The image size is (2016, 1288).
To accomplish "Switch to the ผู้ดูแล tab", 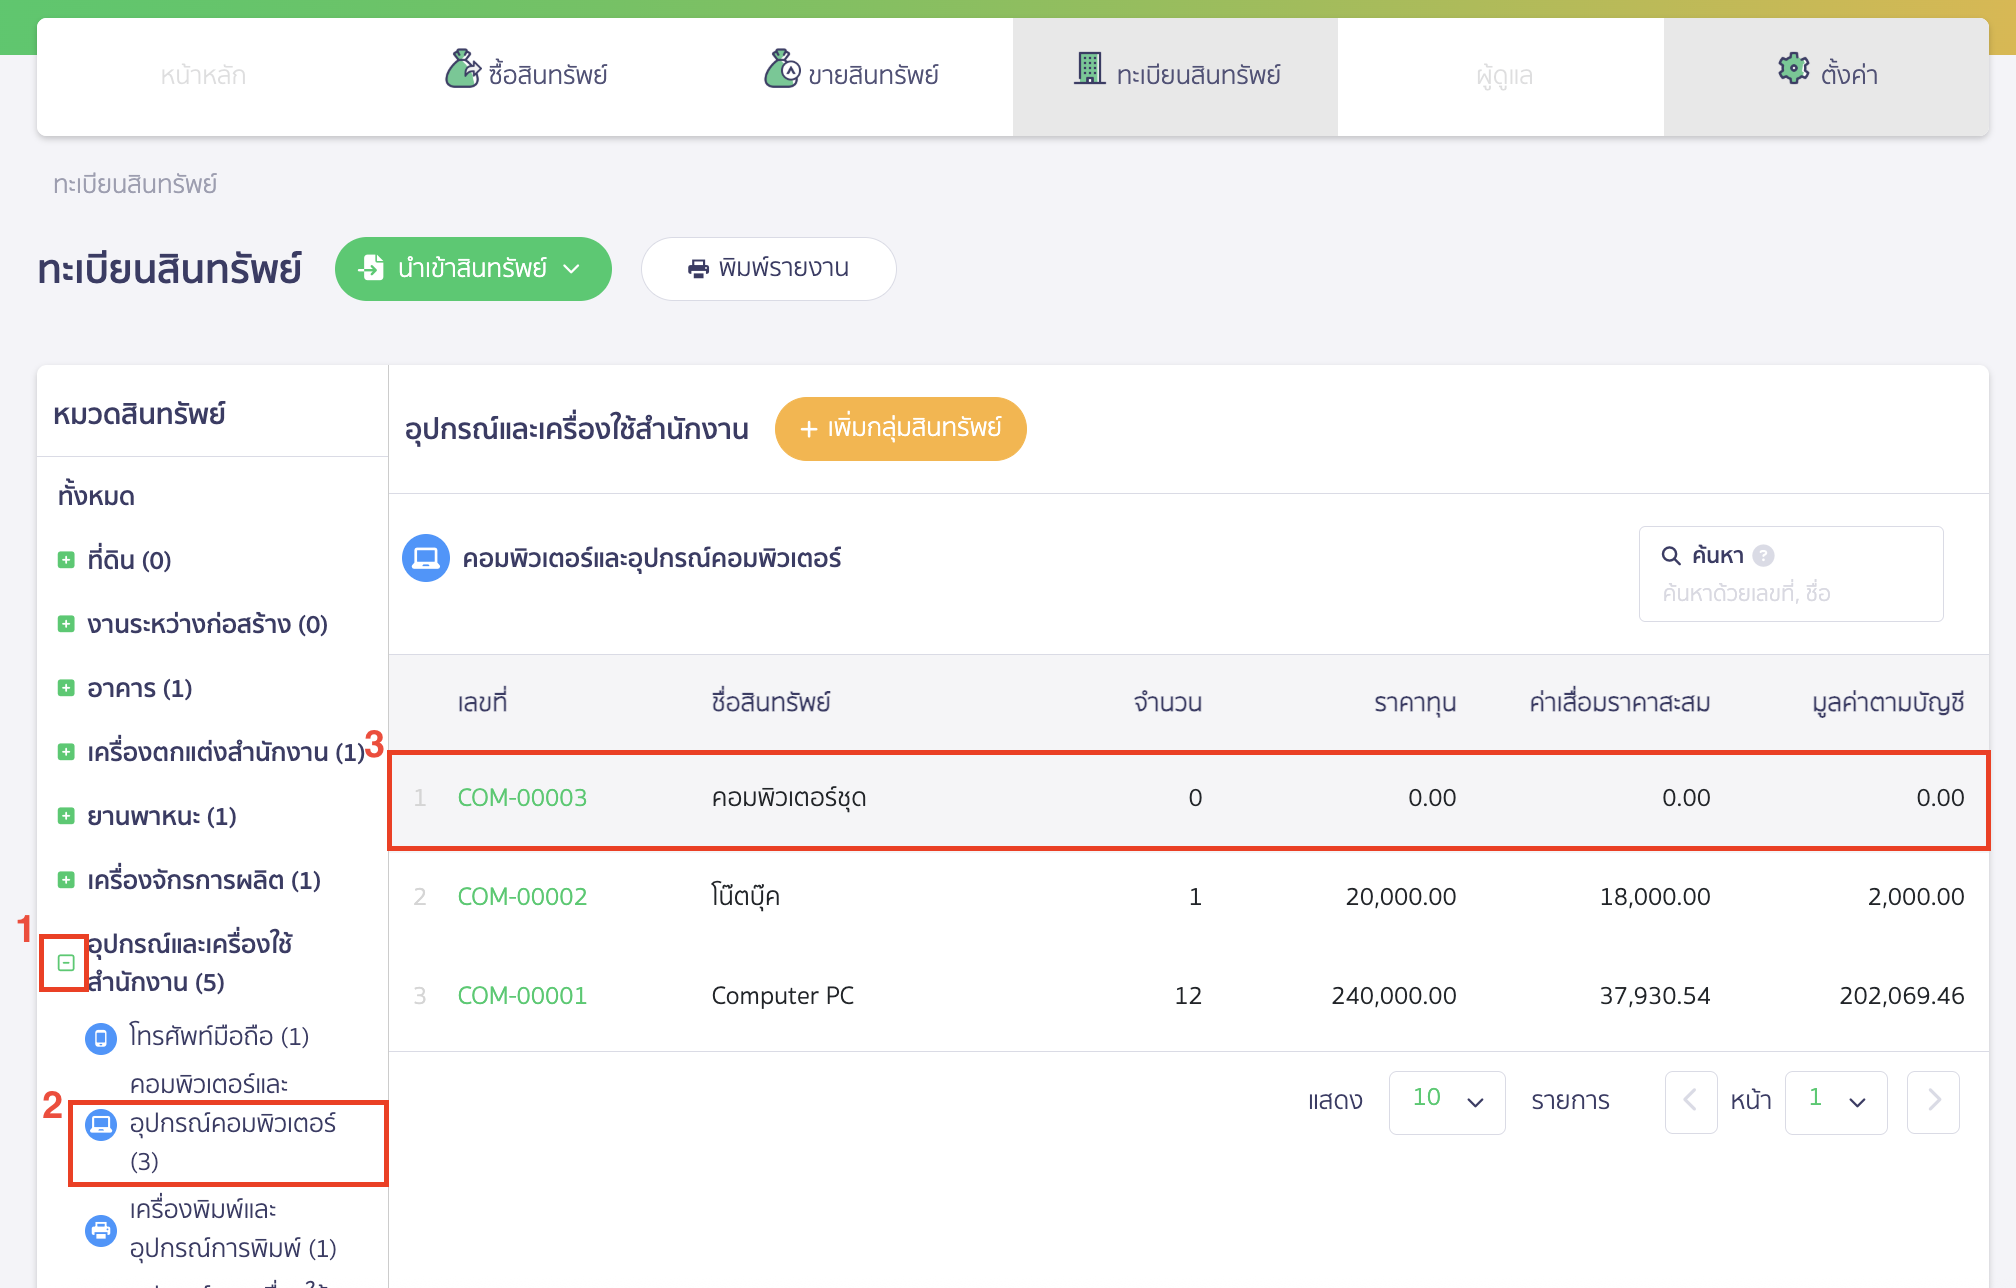I will [1503, 76].
